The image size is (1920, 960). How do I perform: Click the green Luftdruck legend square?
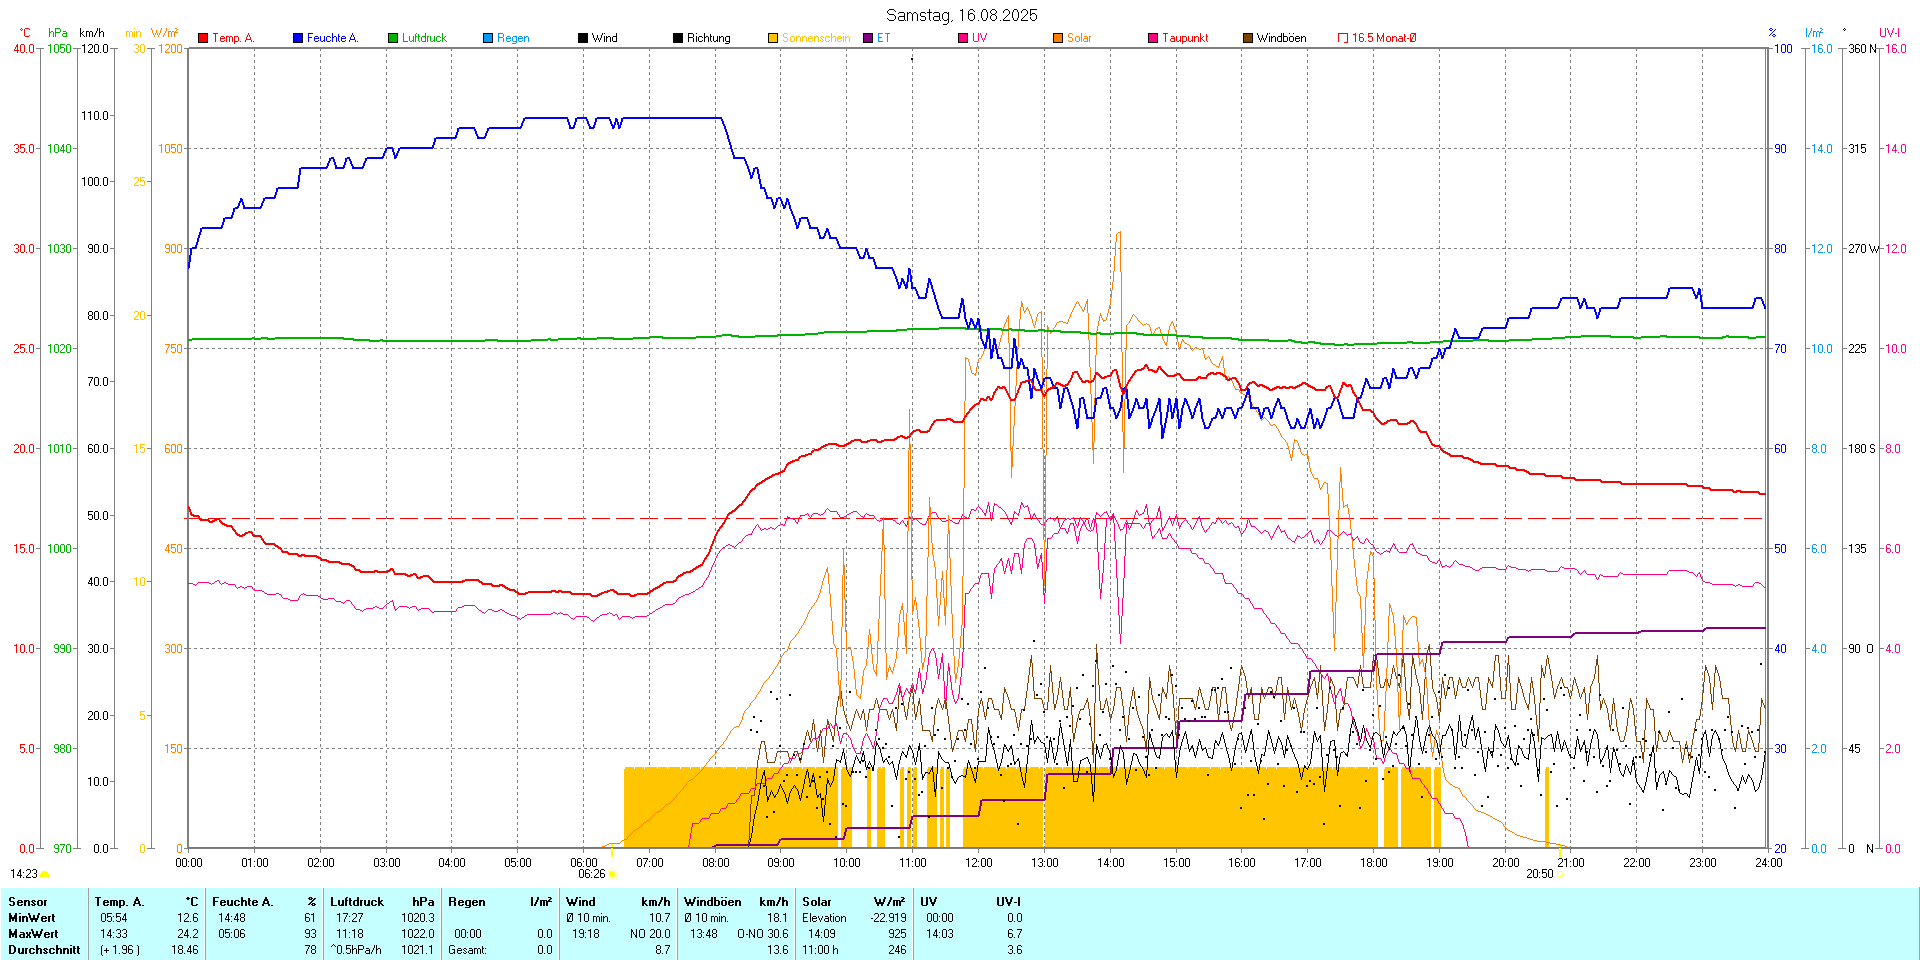point(393,38)
